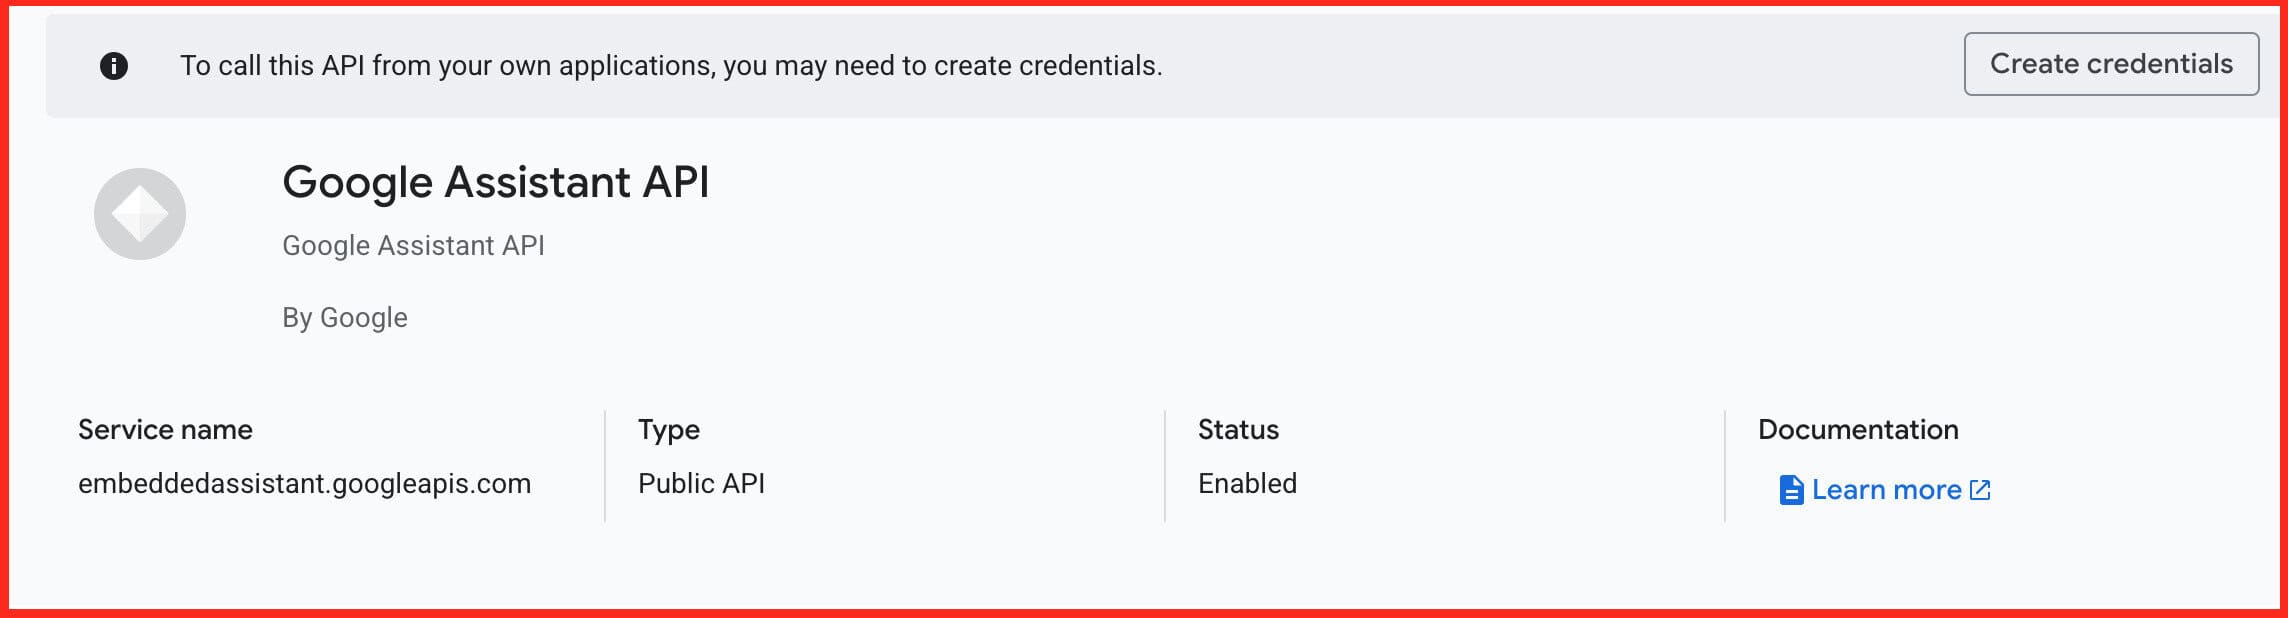Click the divider between Service name and Type
The width and height of the screenshot is (2288, 618).
pos(605,465)
